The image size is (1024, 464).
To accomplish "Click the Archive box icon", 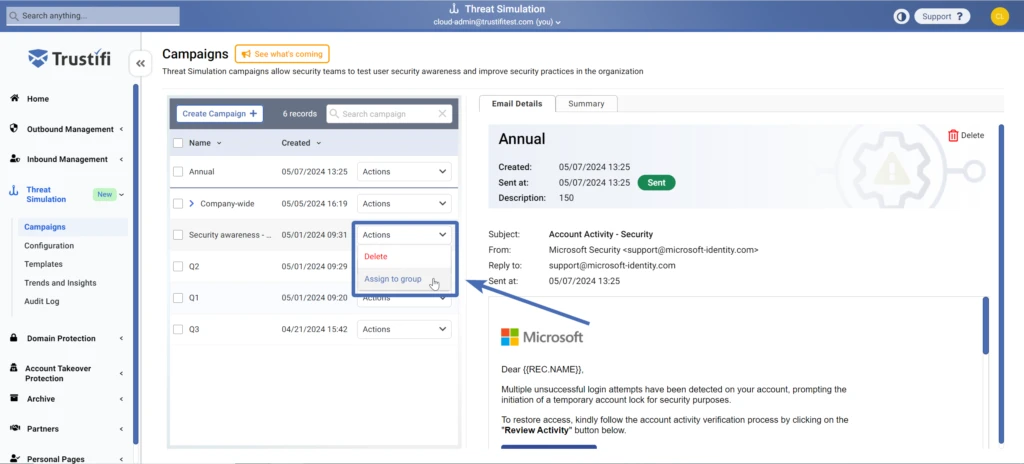I will (x=14, y=398).
